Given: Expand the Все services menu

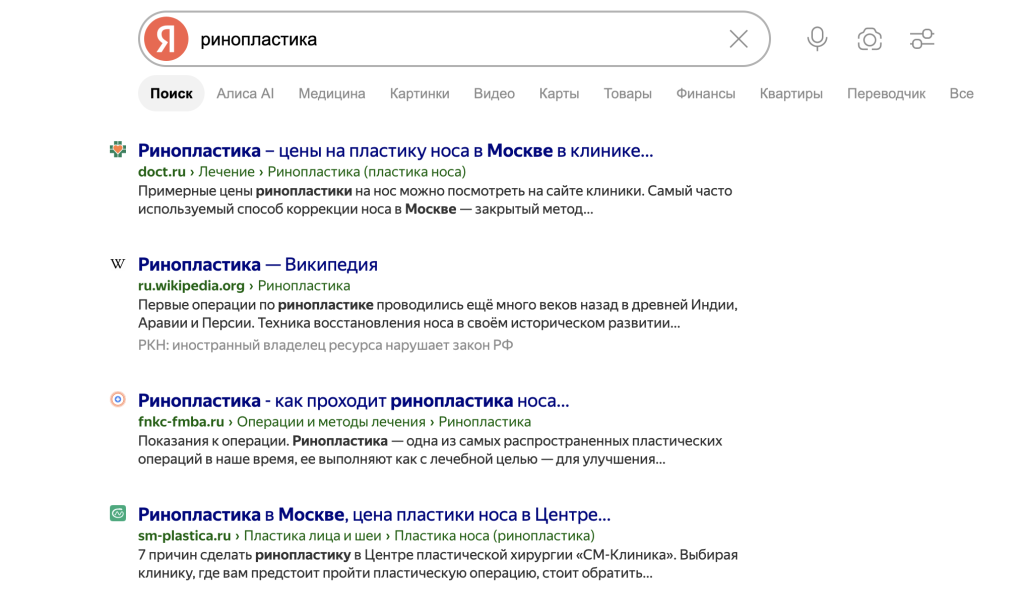Looking at the screenshot, I should click(x=961, y=93).
